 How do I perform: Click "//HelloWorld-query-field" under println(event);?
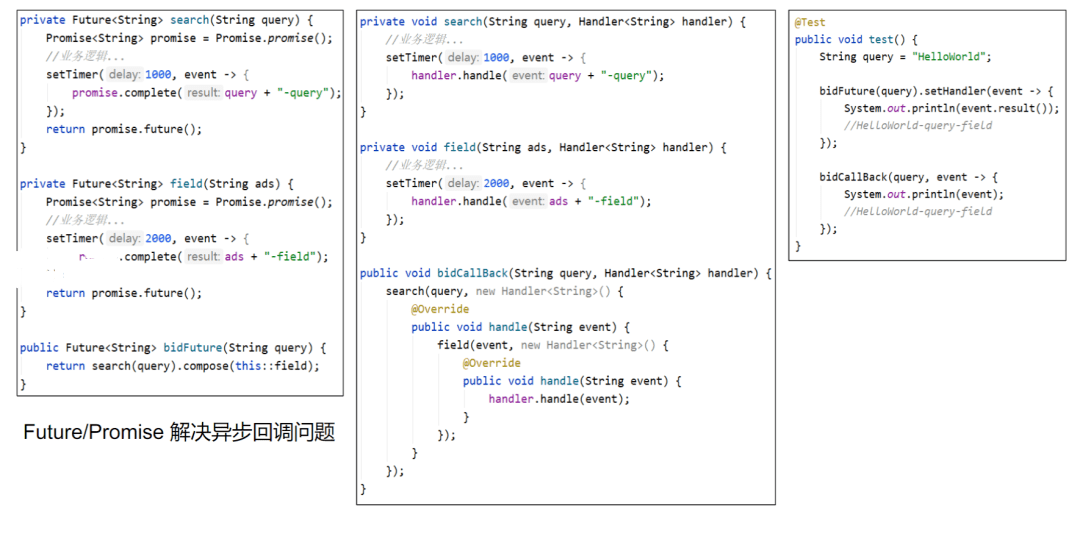(918, 212)
